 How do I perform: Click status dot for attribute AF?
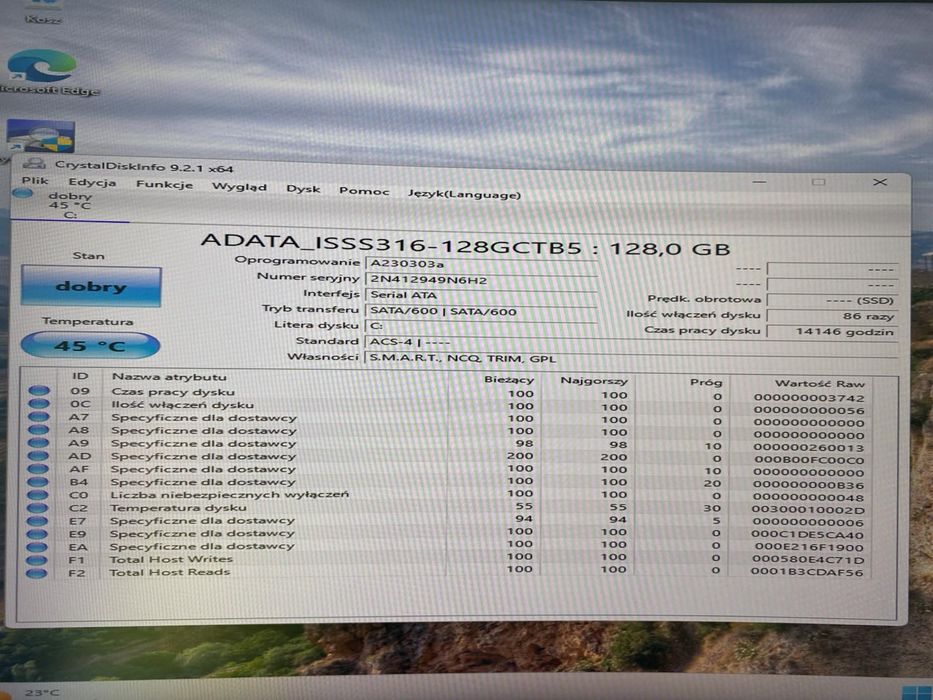pos(38,468)
